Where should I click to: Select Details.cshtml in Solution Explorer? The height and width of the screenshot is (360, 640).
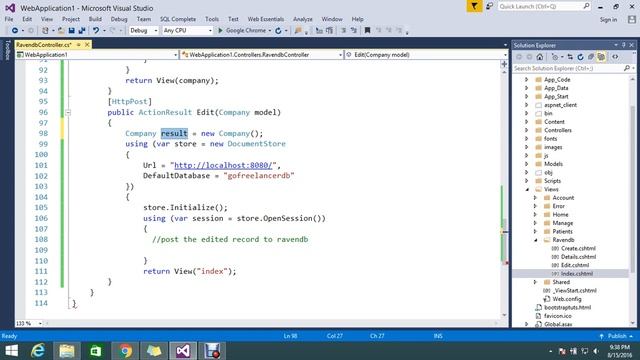tap(578, 257)
